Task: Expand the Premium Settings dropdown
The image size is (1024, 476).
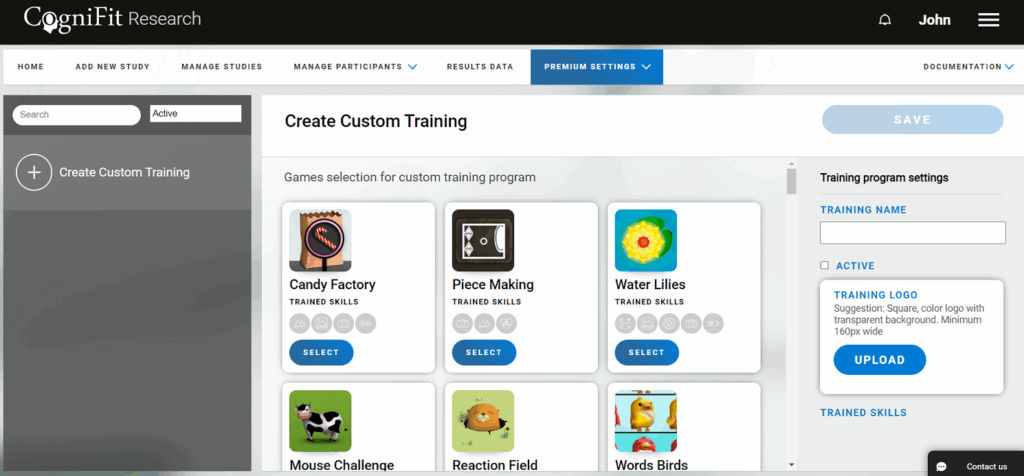Action: (x=597, y=67)
